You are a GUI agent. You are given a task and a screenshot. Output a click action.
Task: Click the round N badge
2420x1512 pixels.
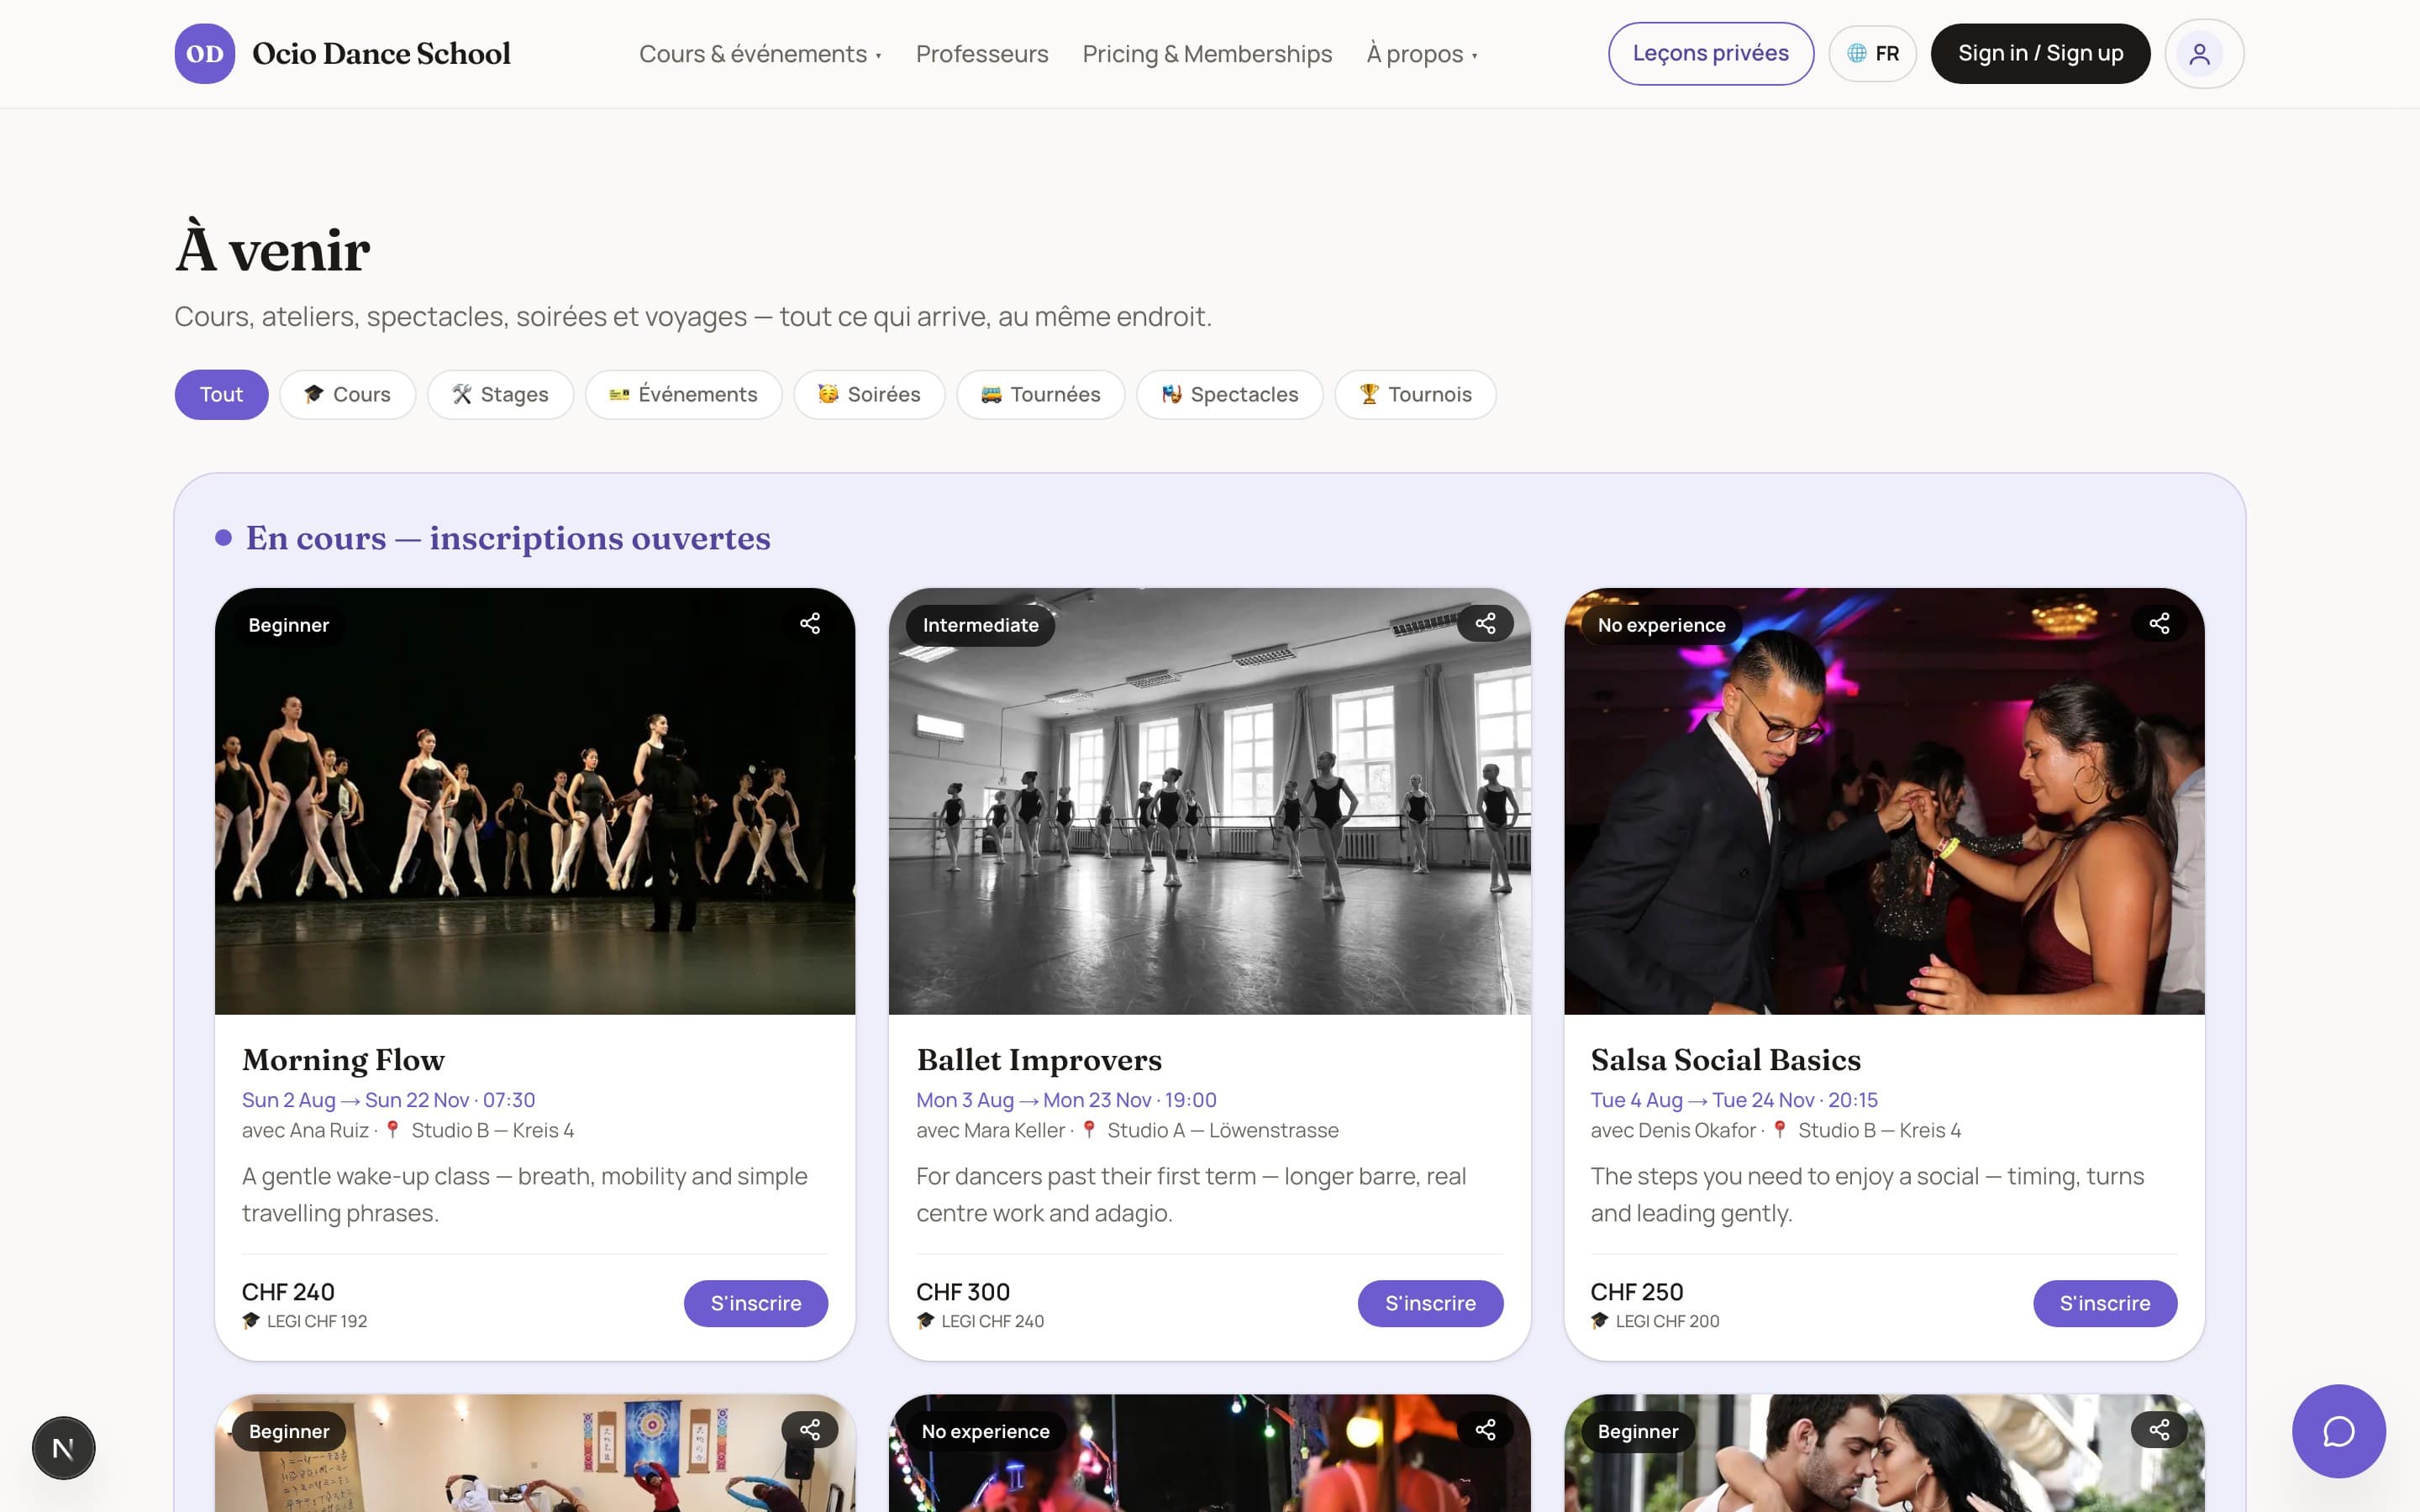[x=63, y=1448]
